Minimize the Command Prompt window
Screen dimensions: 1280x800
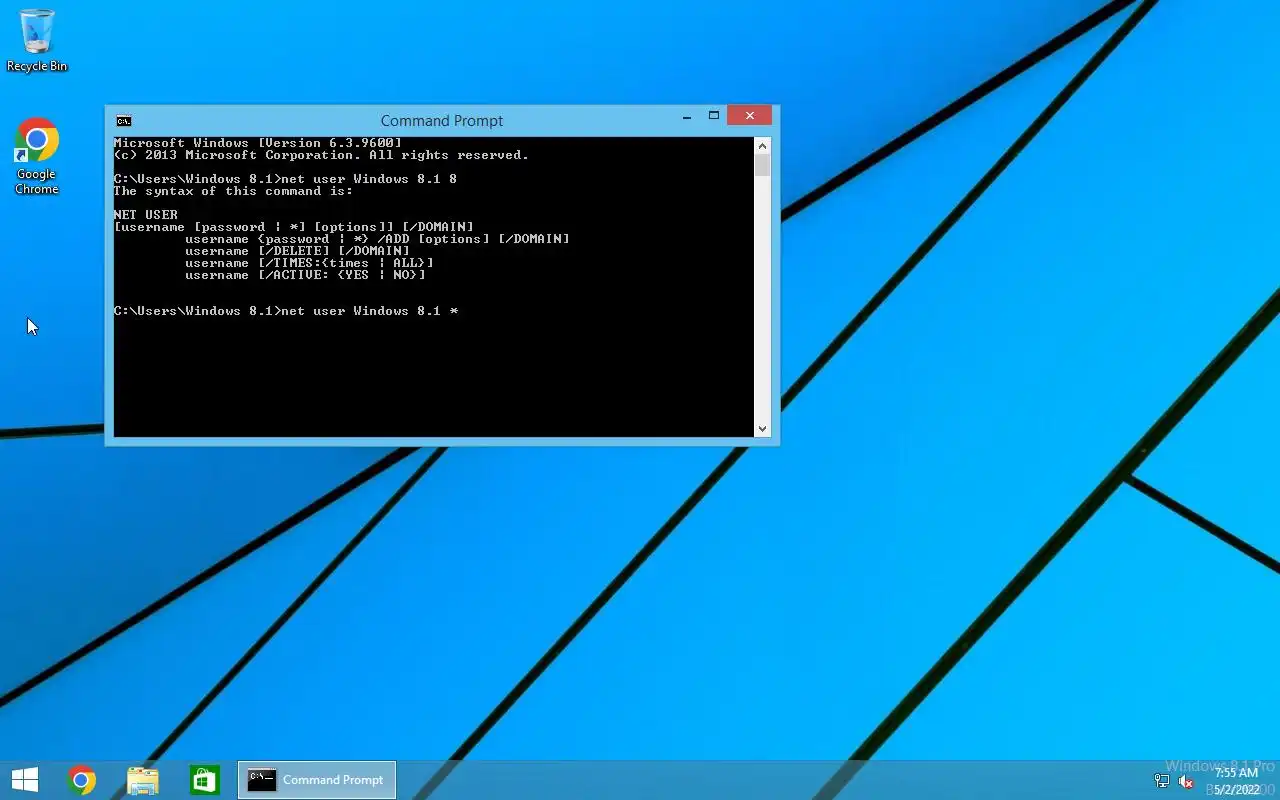click(x=687, y=118)
